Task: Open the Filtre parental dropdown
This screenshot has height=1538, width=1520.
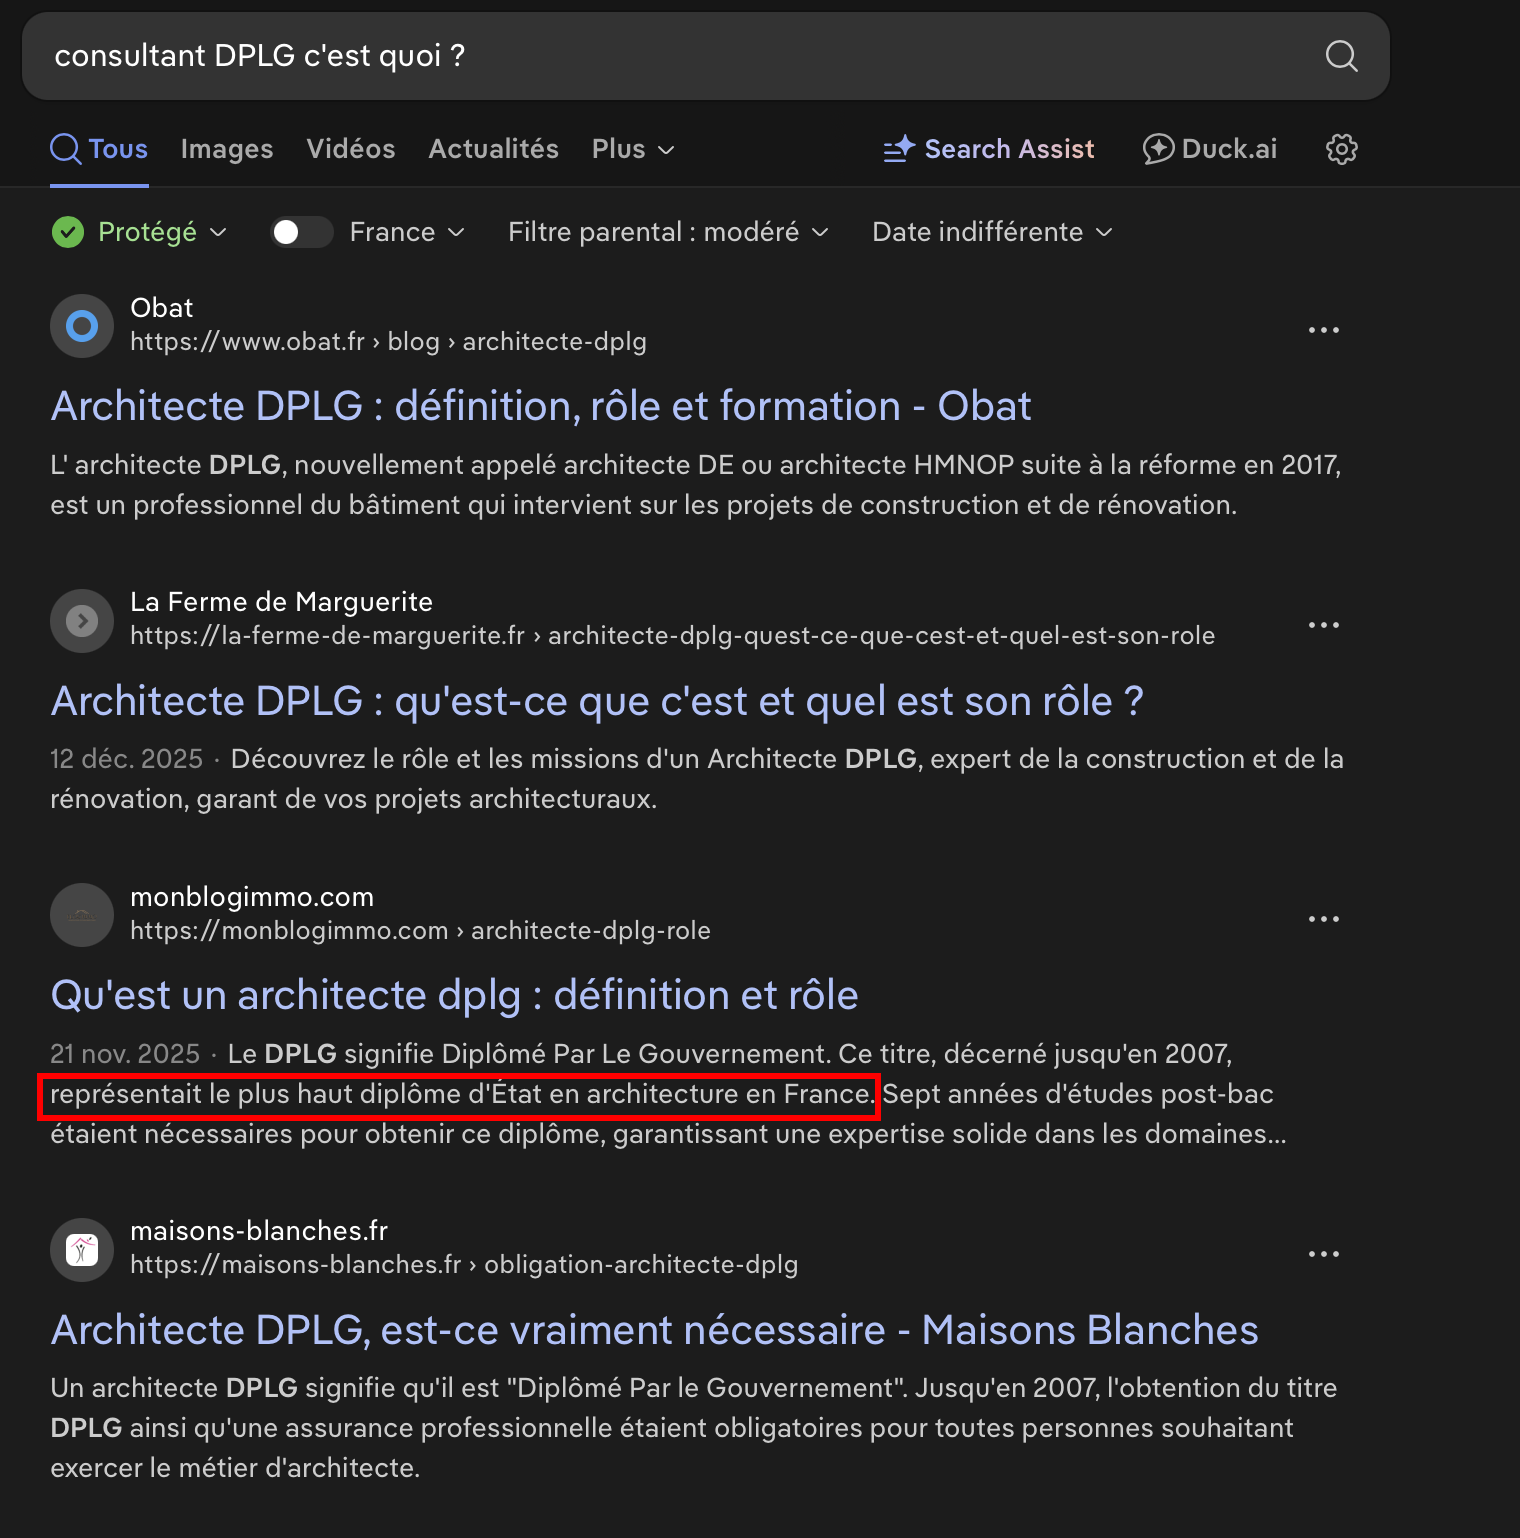Action: (668, 232)
